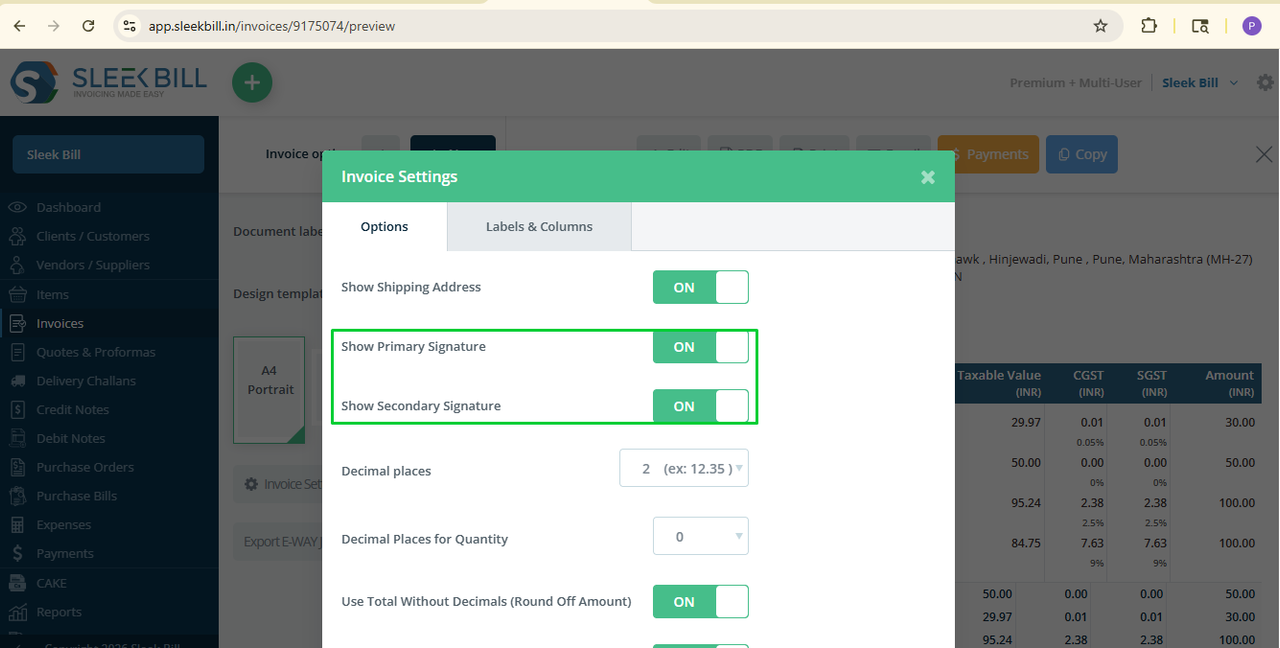Expand the Sleek Bill account dropdown
Screen dimensions: 1280x648
1200,83
